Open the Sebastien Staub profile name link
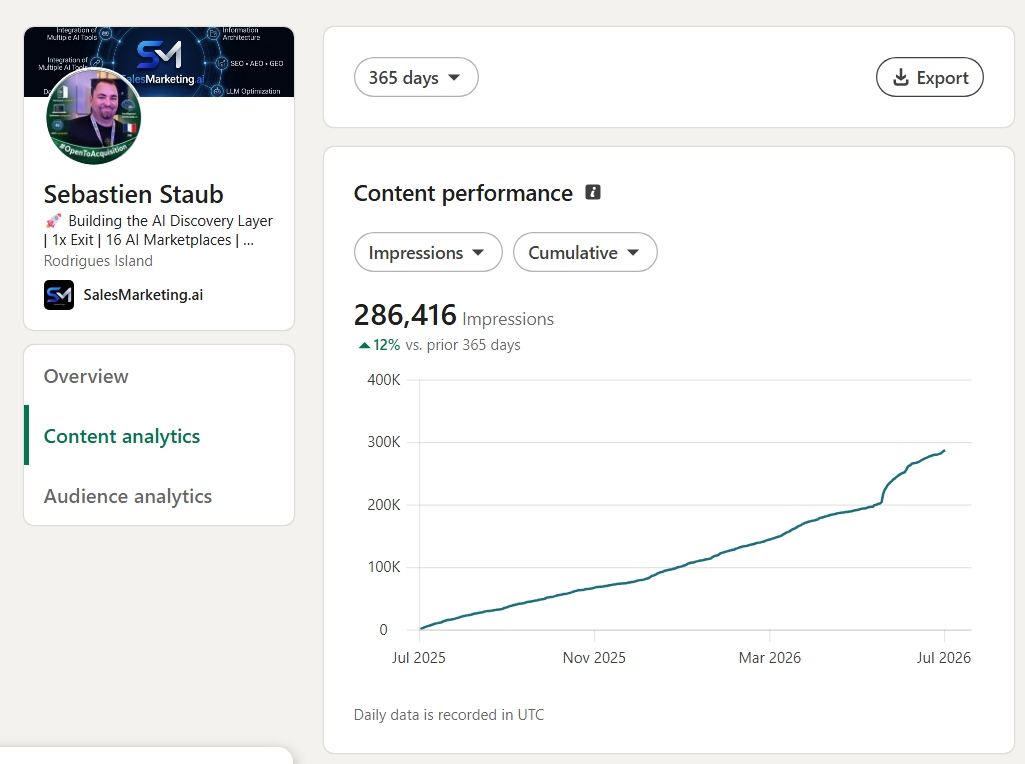The image size is (1025, 764). (133, 194)
